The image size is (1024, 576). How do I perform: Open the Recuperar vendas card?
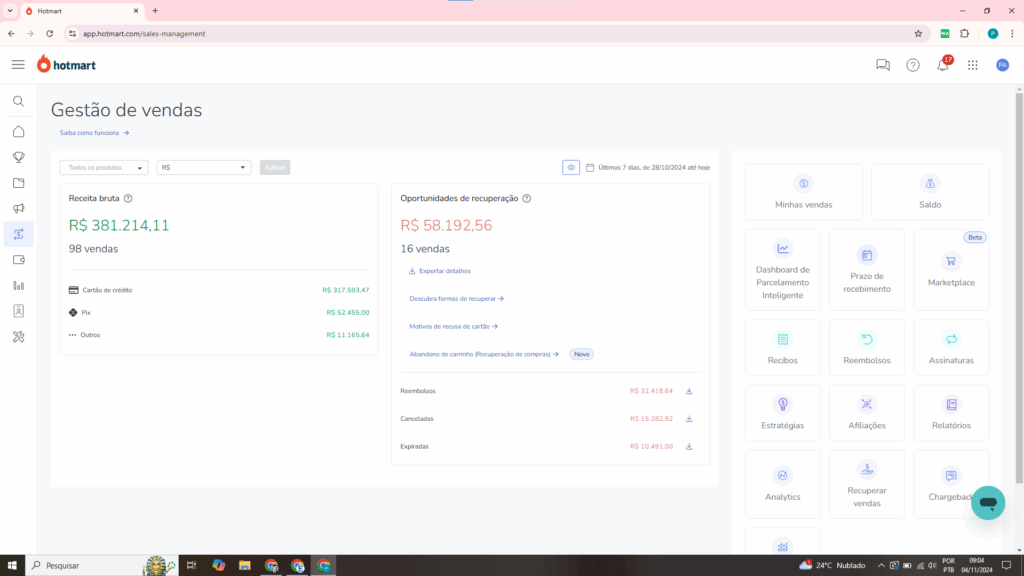pos(867,484)
